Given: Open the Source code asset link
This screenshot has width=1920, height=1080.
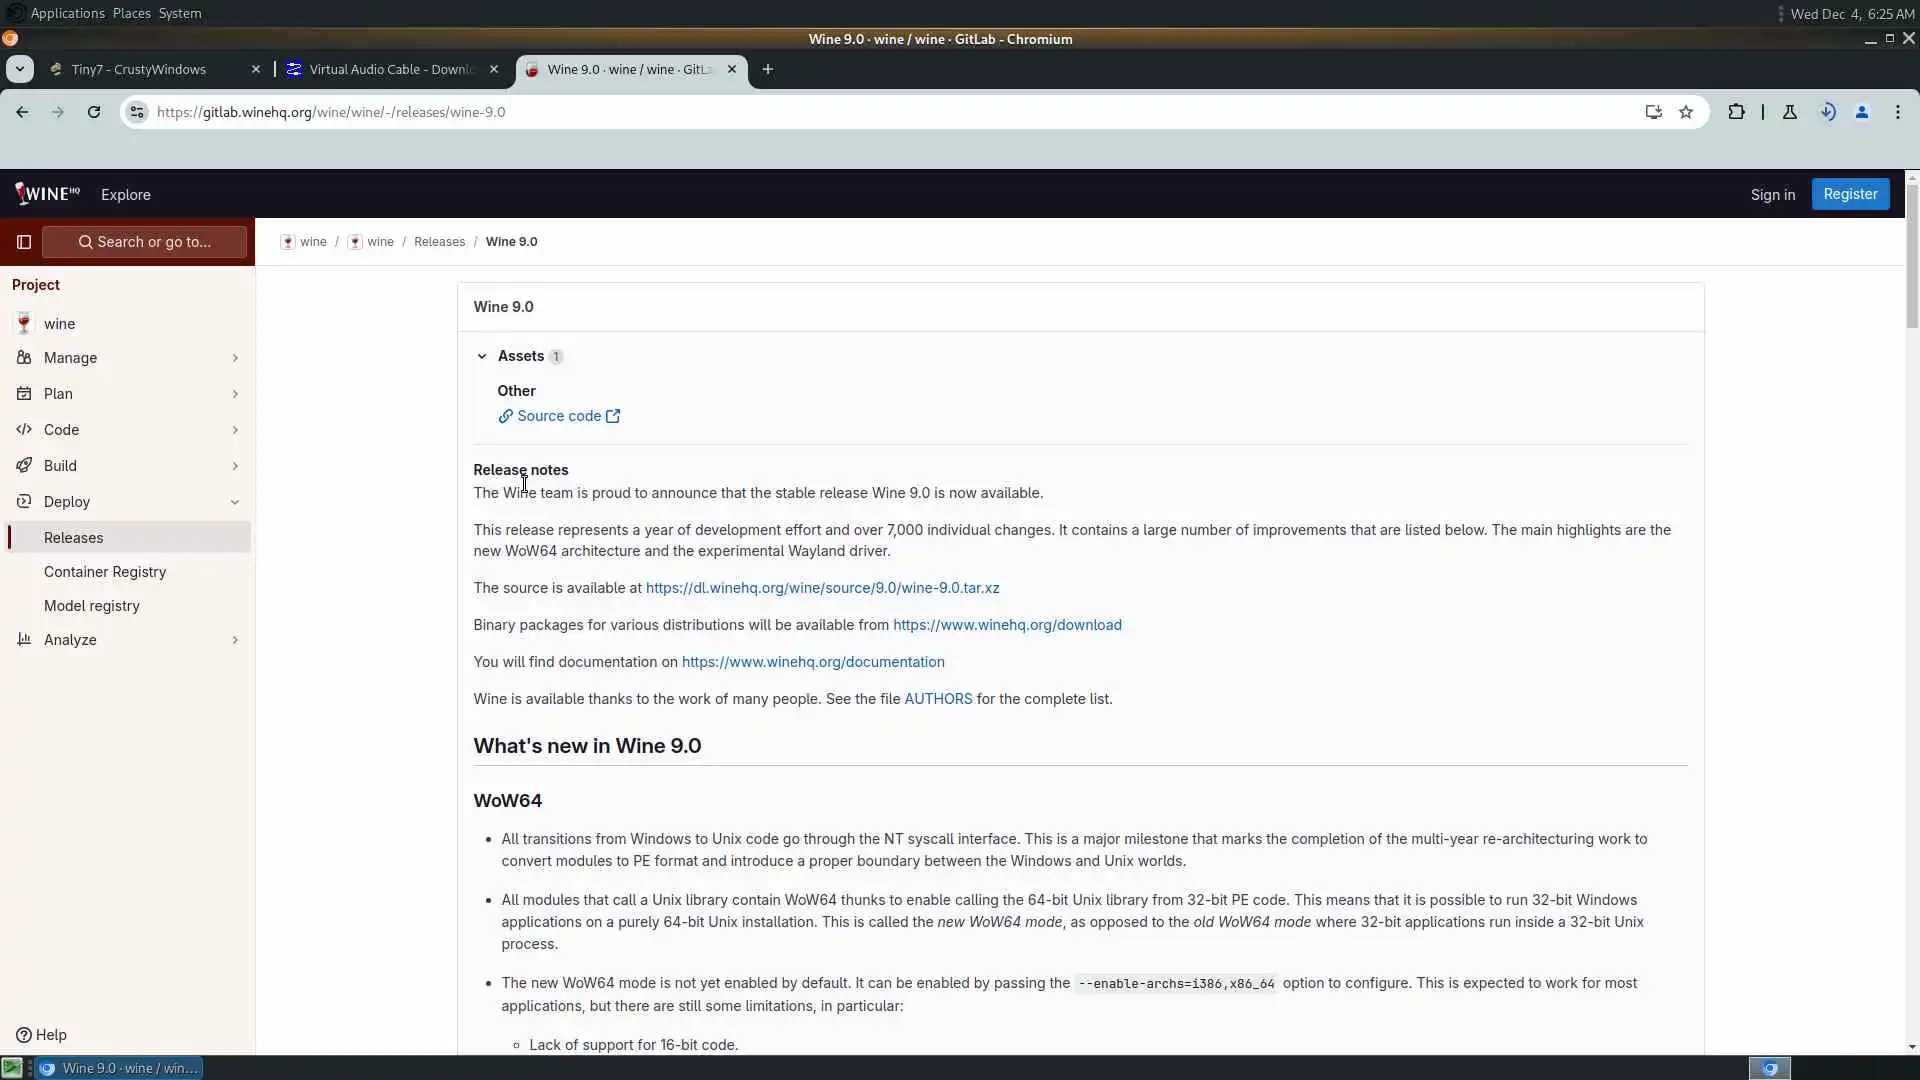Looking at the screenshot, I should [x=559, y=416].
